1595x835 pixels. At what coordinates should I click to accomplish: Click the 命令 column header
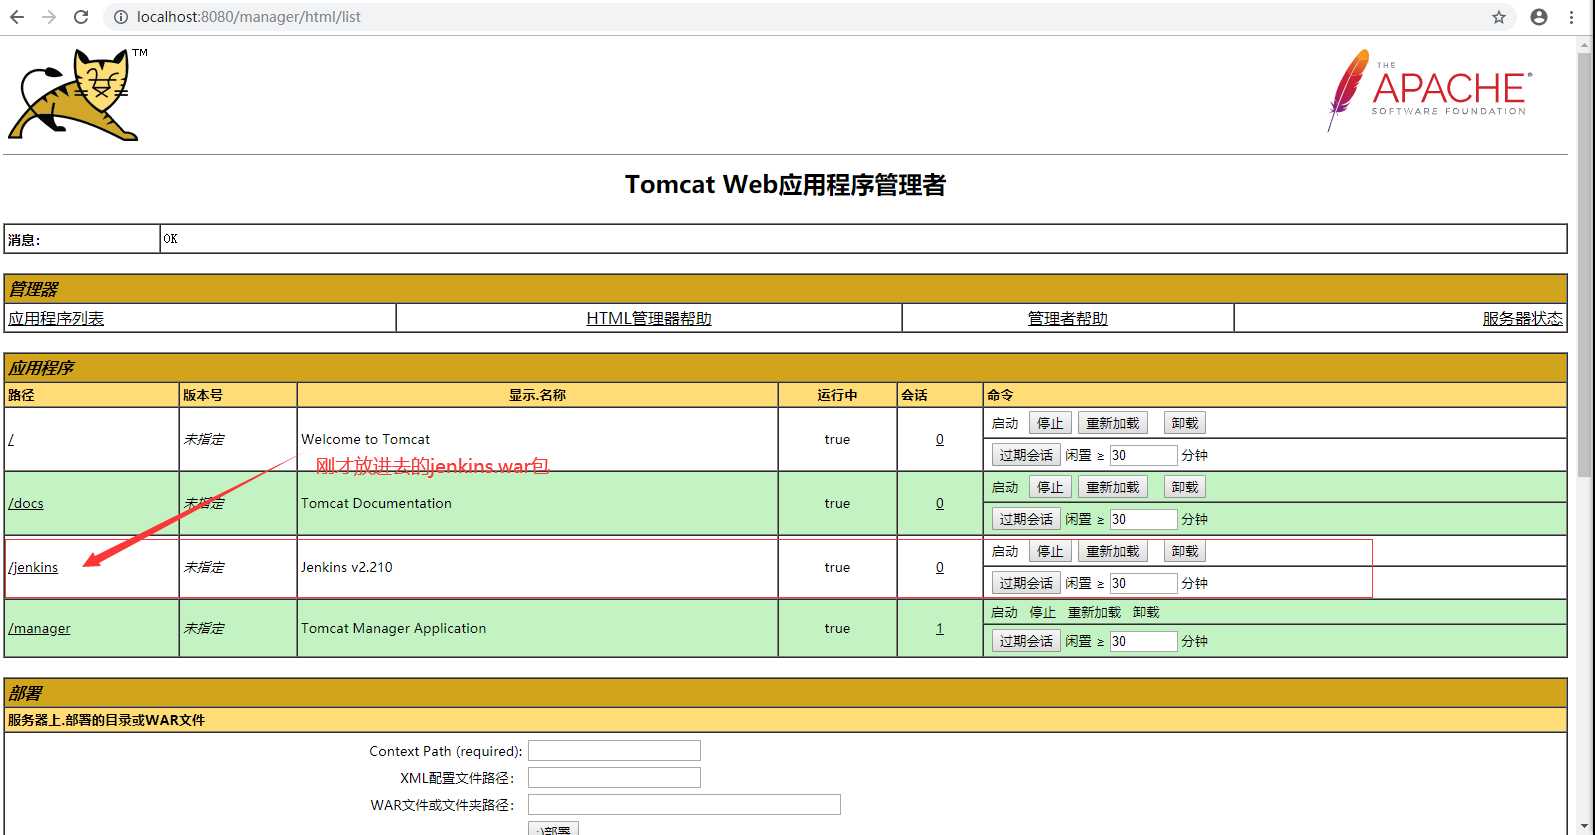1000,395
